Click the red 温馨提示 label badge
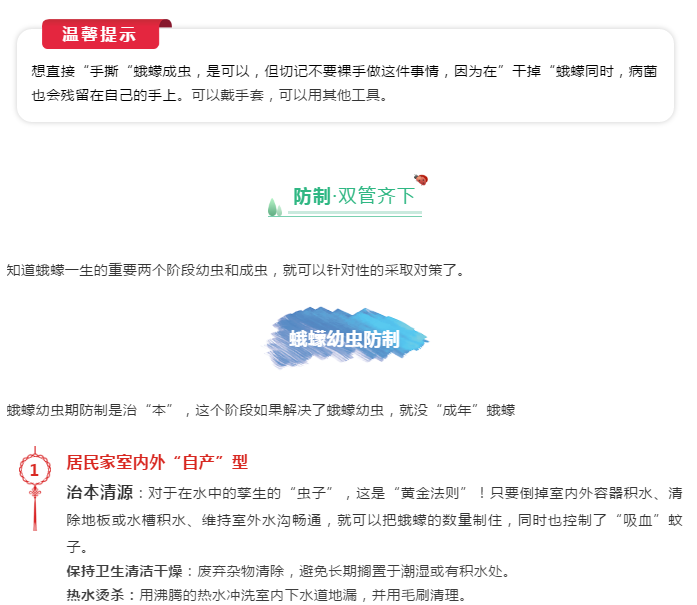697x605 pixels. (x=100, y=34)
